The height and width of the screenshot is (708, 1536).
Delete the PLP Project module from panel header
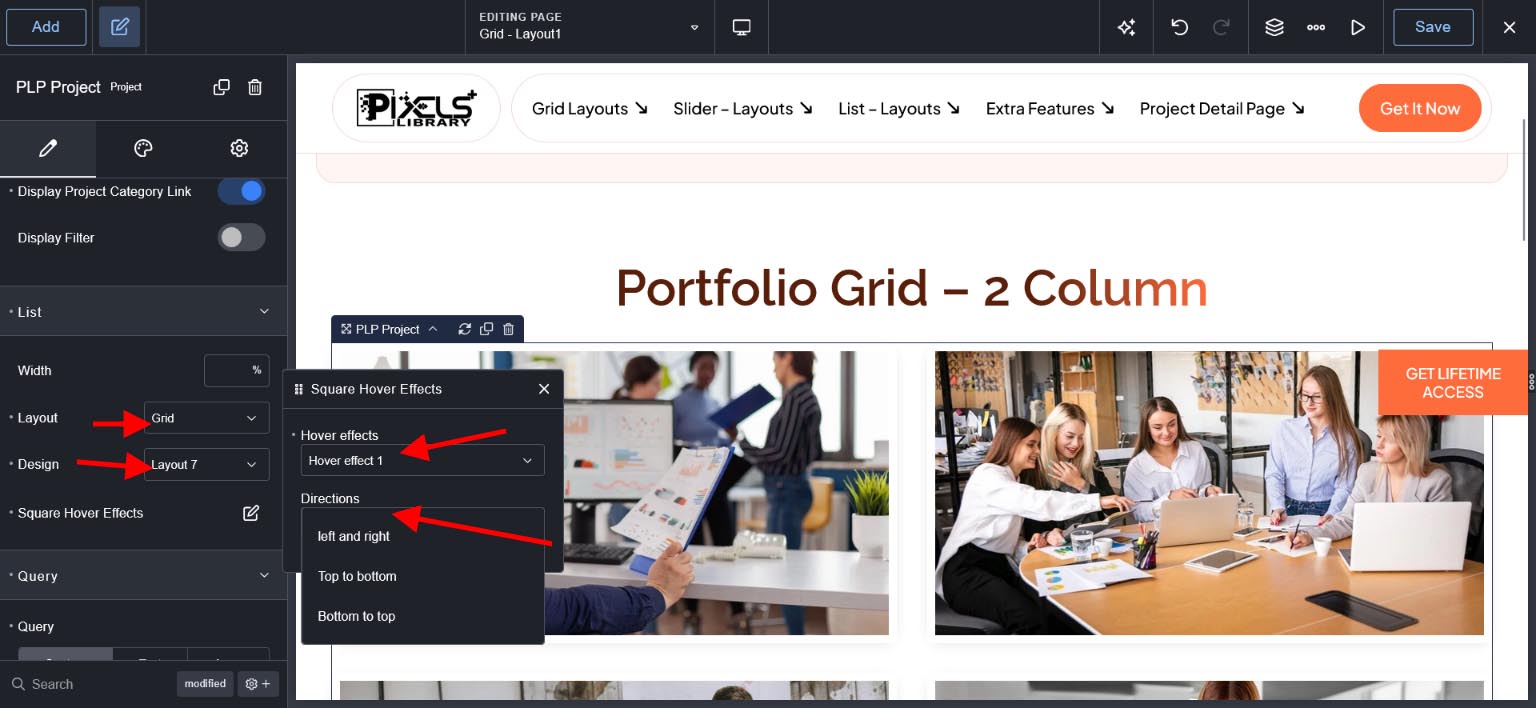click(x=255, y=87)
